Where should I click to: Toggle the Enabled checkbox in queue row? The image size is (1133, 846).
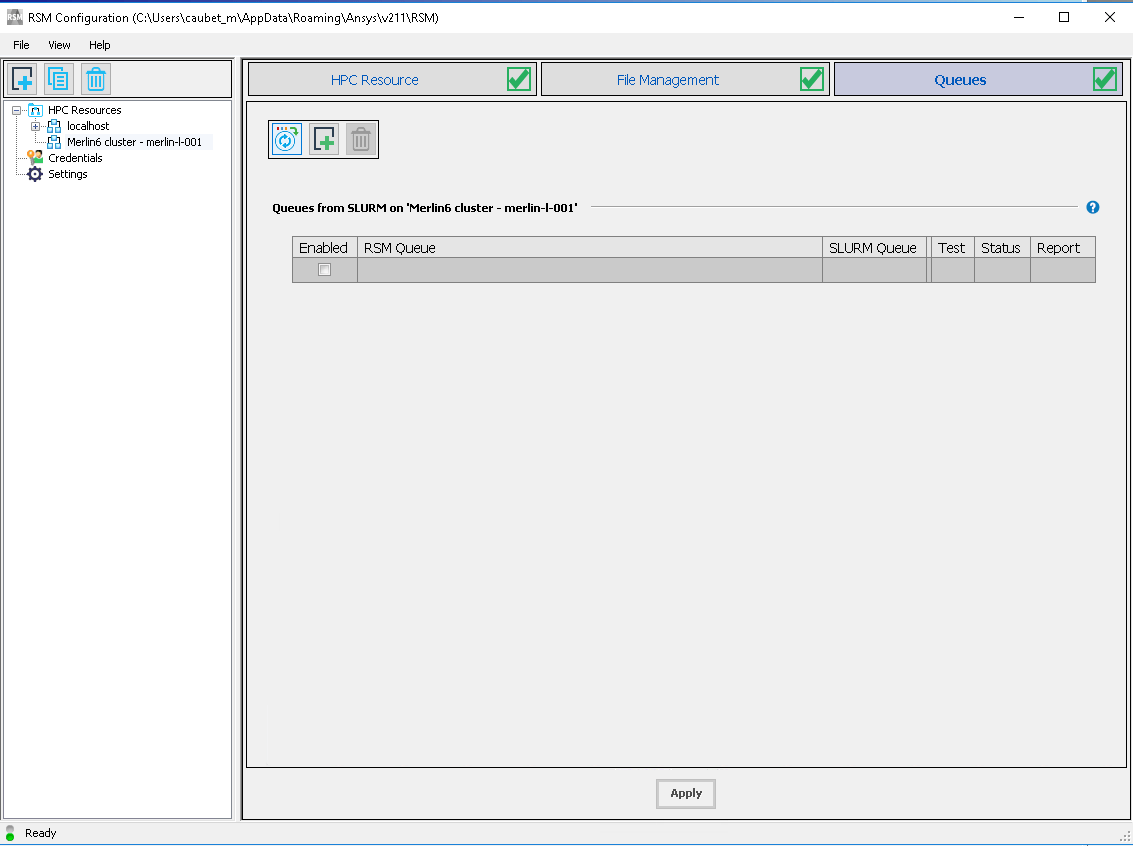(324, 270)
